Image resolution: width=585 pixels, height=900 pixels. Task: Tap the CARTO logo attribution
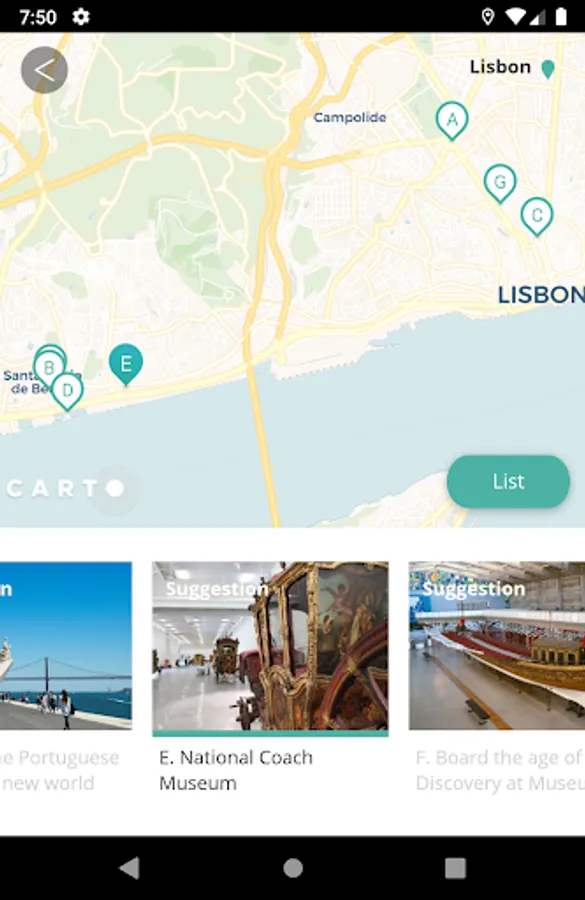pyautogui.click(x=65, y=488)
